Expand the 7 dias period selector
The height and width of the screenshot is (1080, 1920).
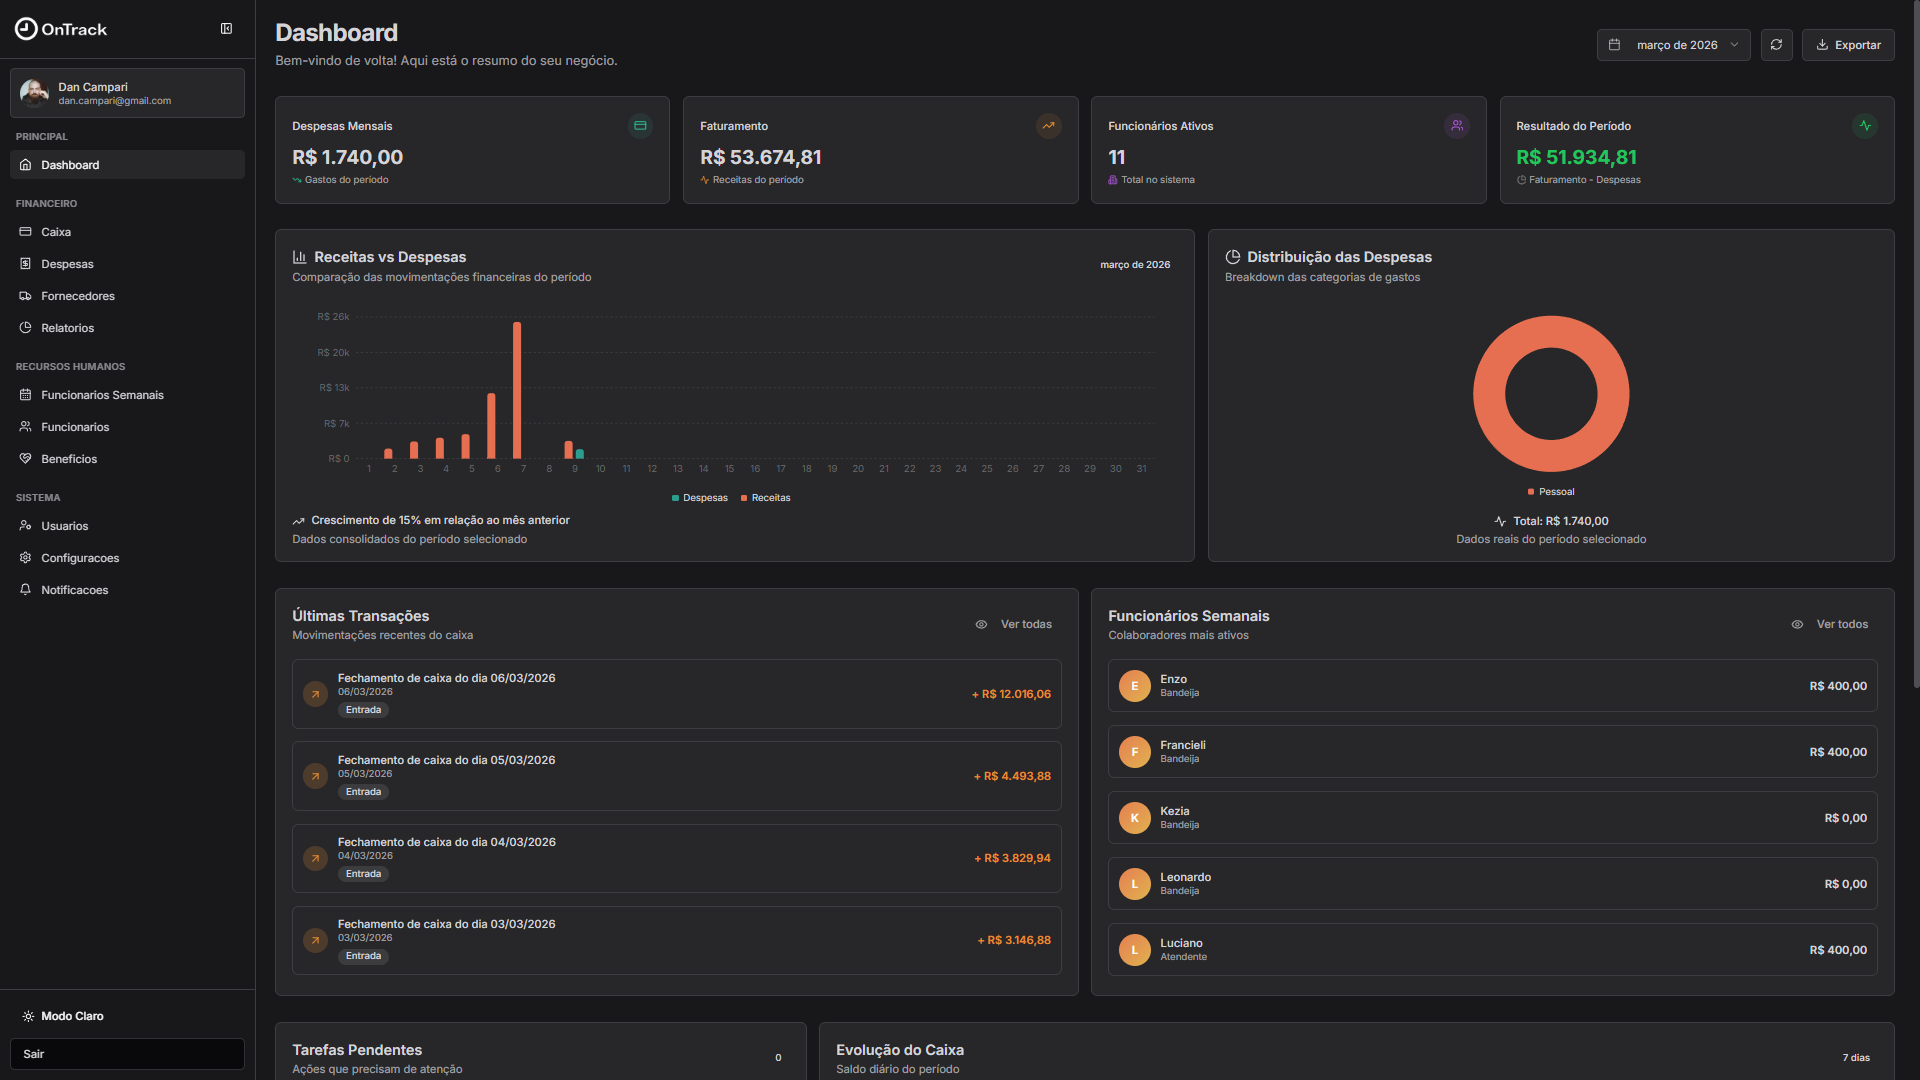(x=1855, y=1057)
